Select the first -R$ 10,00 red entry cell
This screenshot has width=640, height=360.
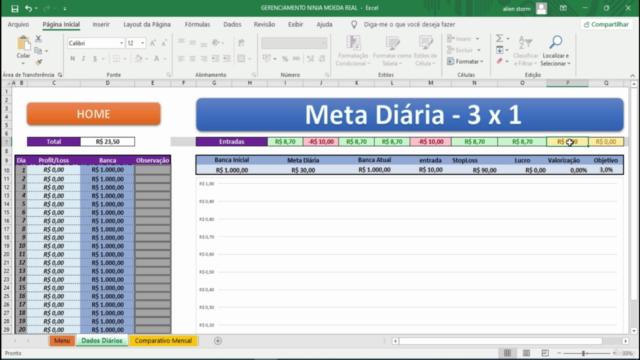point(321,142)
